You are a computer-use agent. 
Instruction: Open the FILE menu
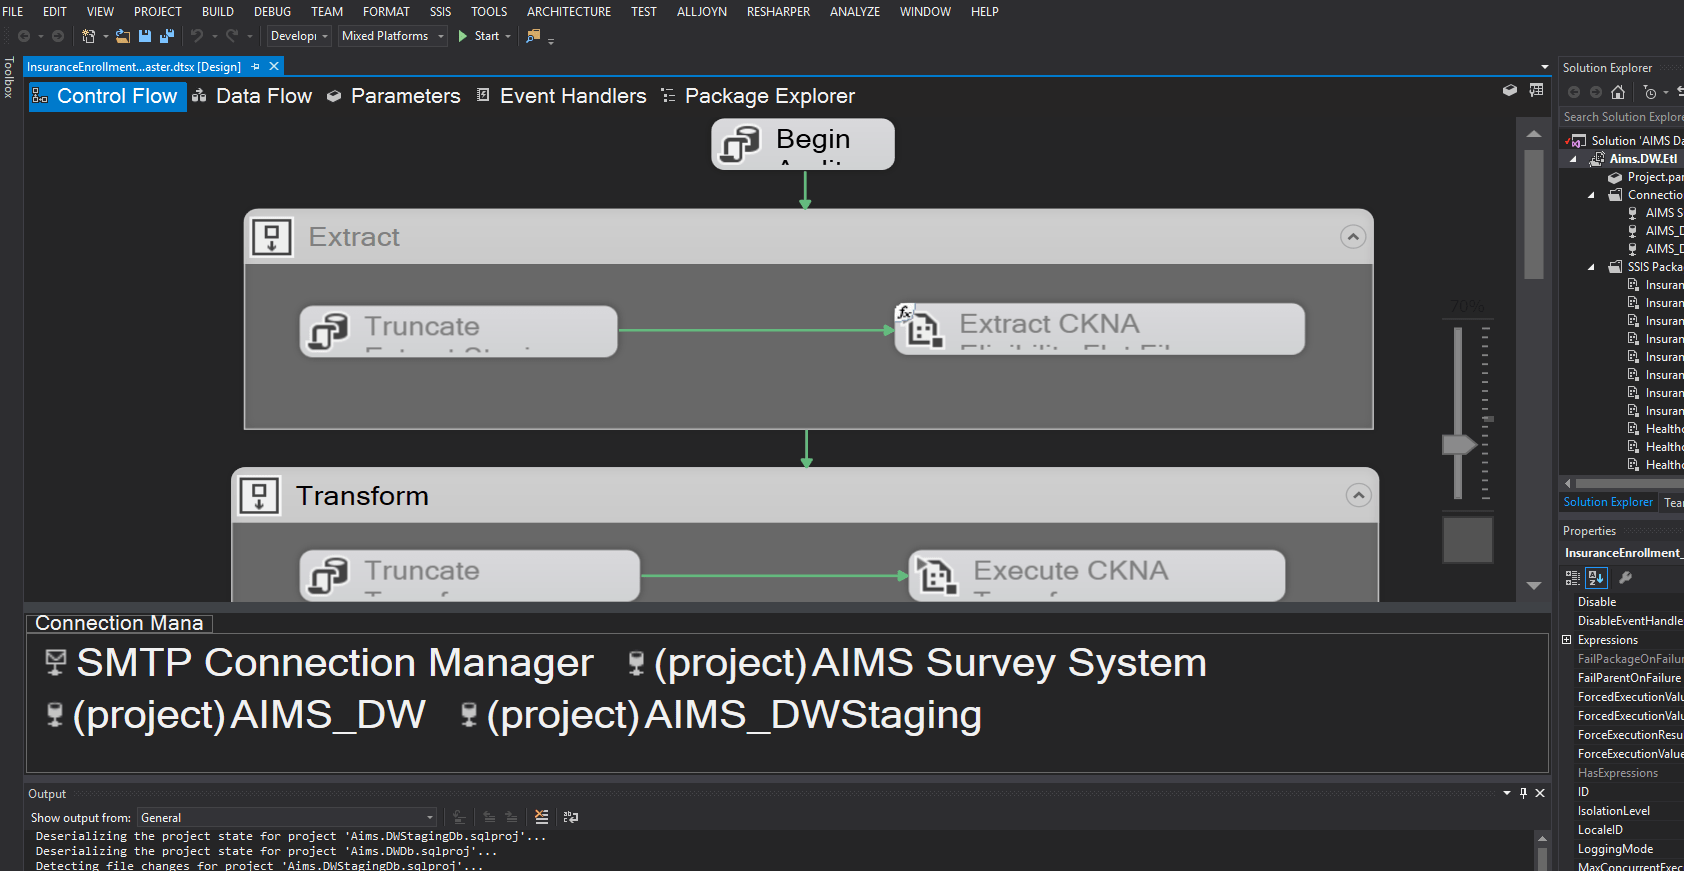tap(13, 12)
